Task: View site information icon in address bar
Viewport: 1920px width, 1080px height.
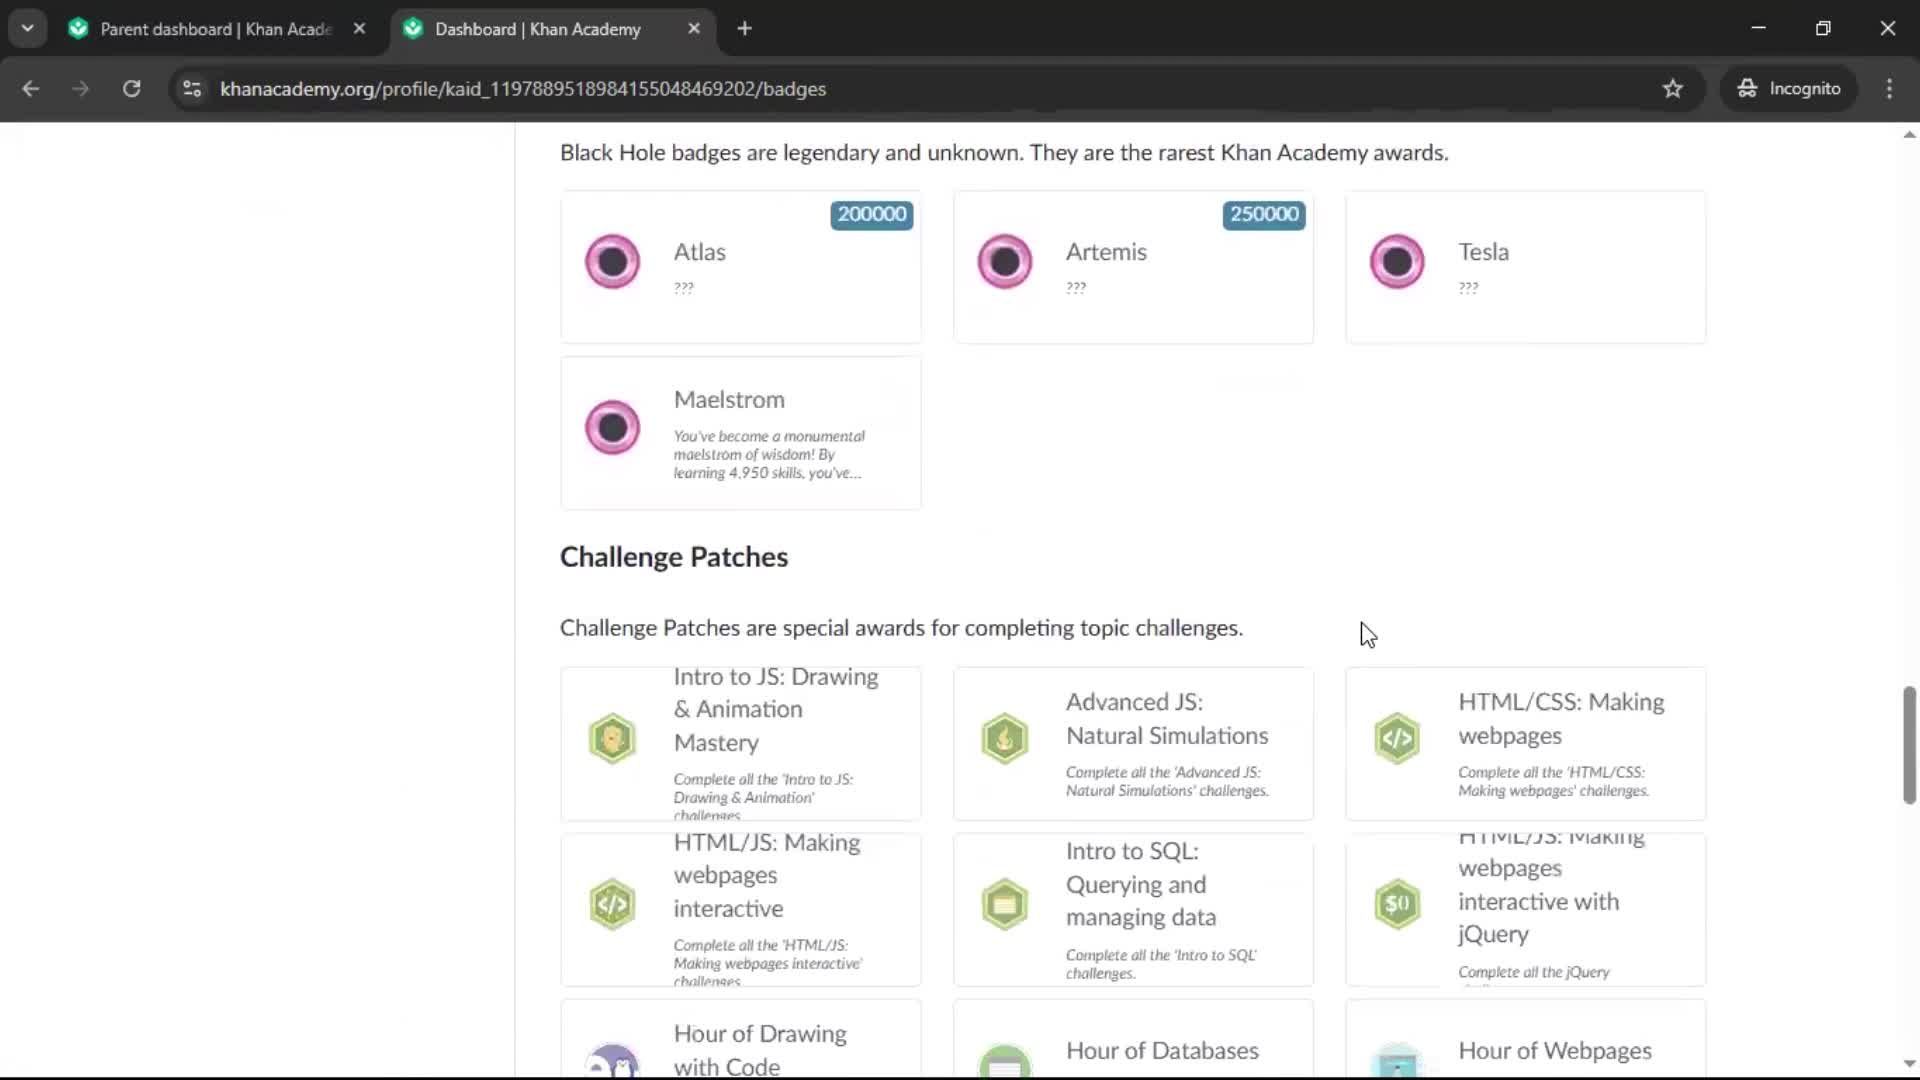Action: click(192, 88)
